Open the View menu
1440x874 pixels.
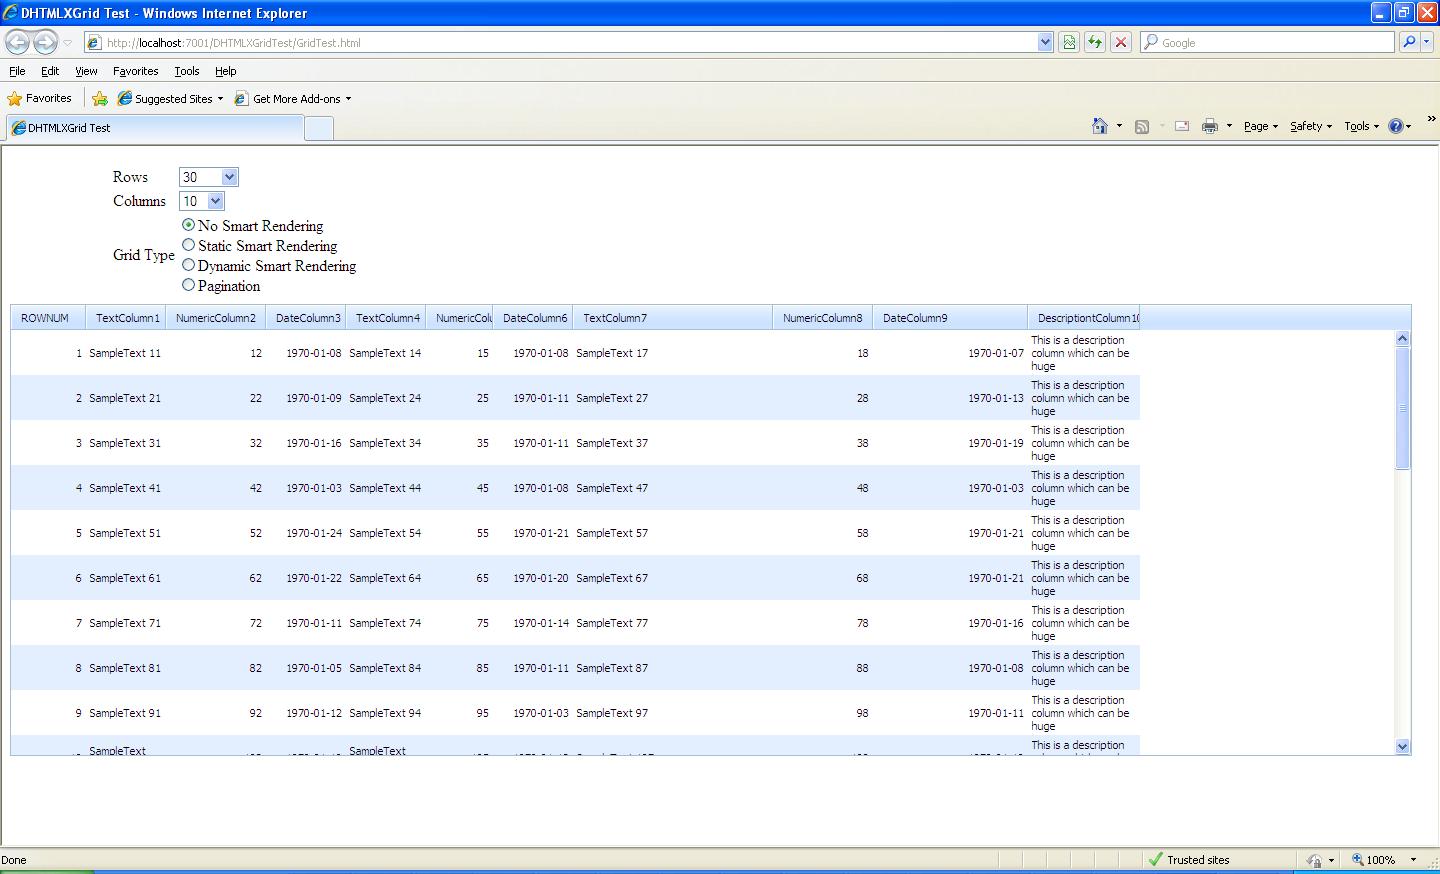86,71
